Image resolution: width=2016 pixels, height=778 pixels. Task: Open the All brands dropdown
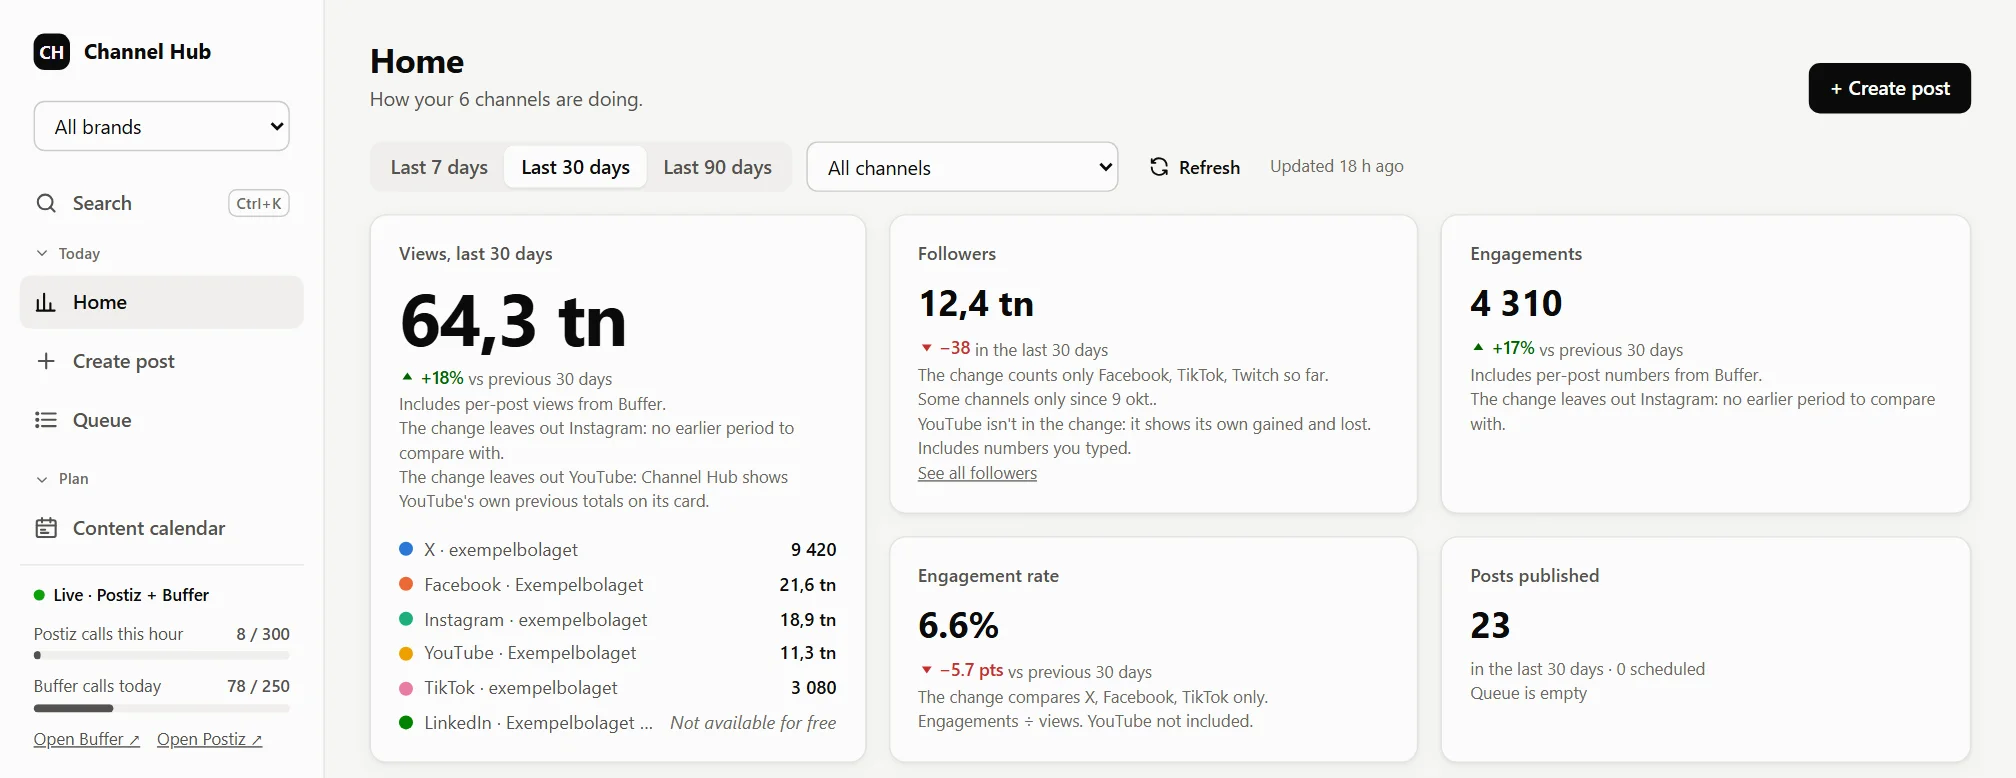tap(162, 127)
